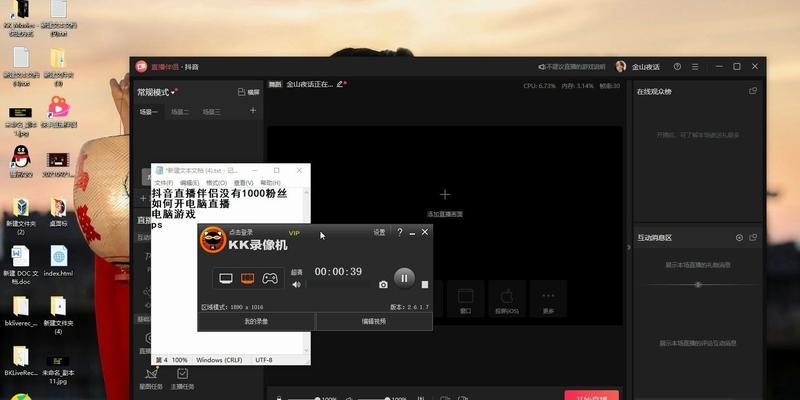Open KK录像机 help question mark

[x=399, y=232]
